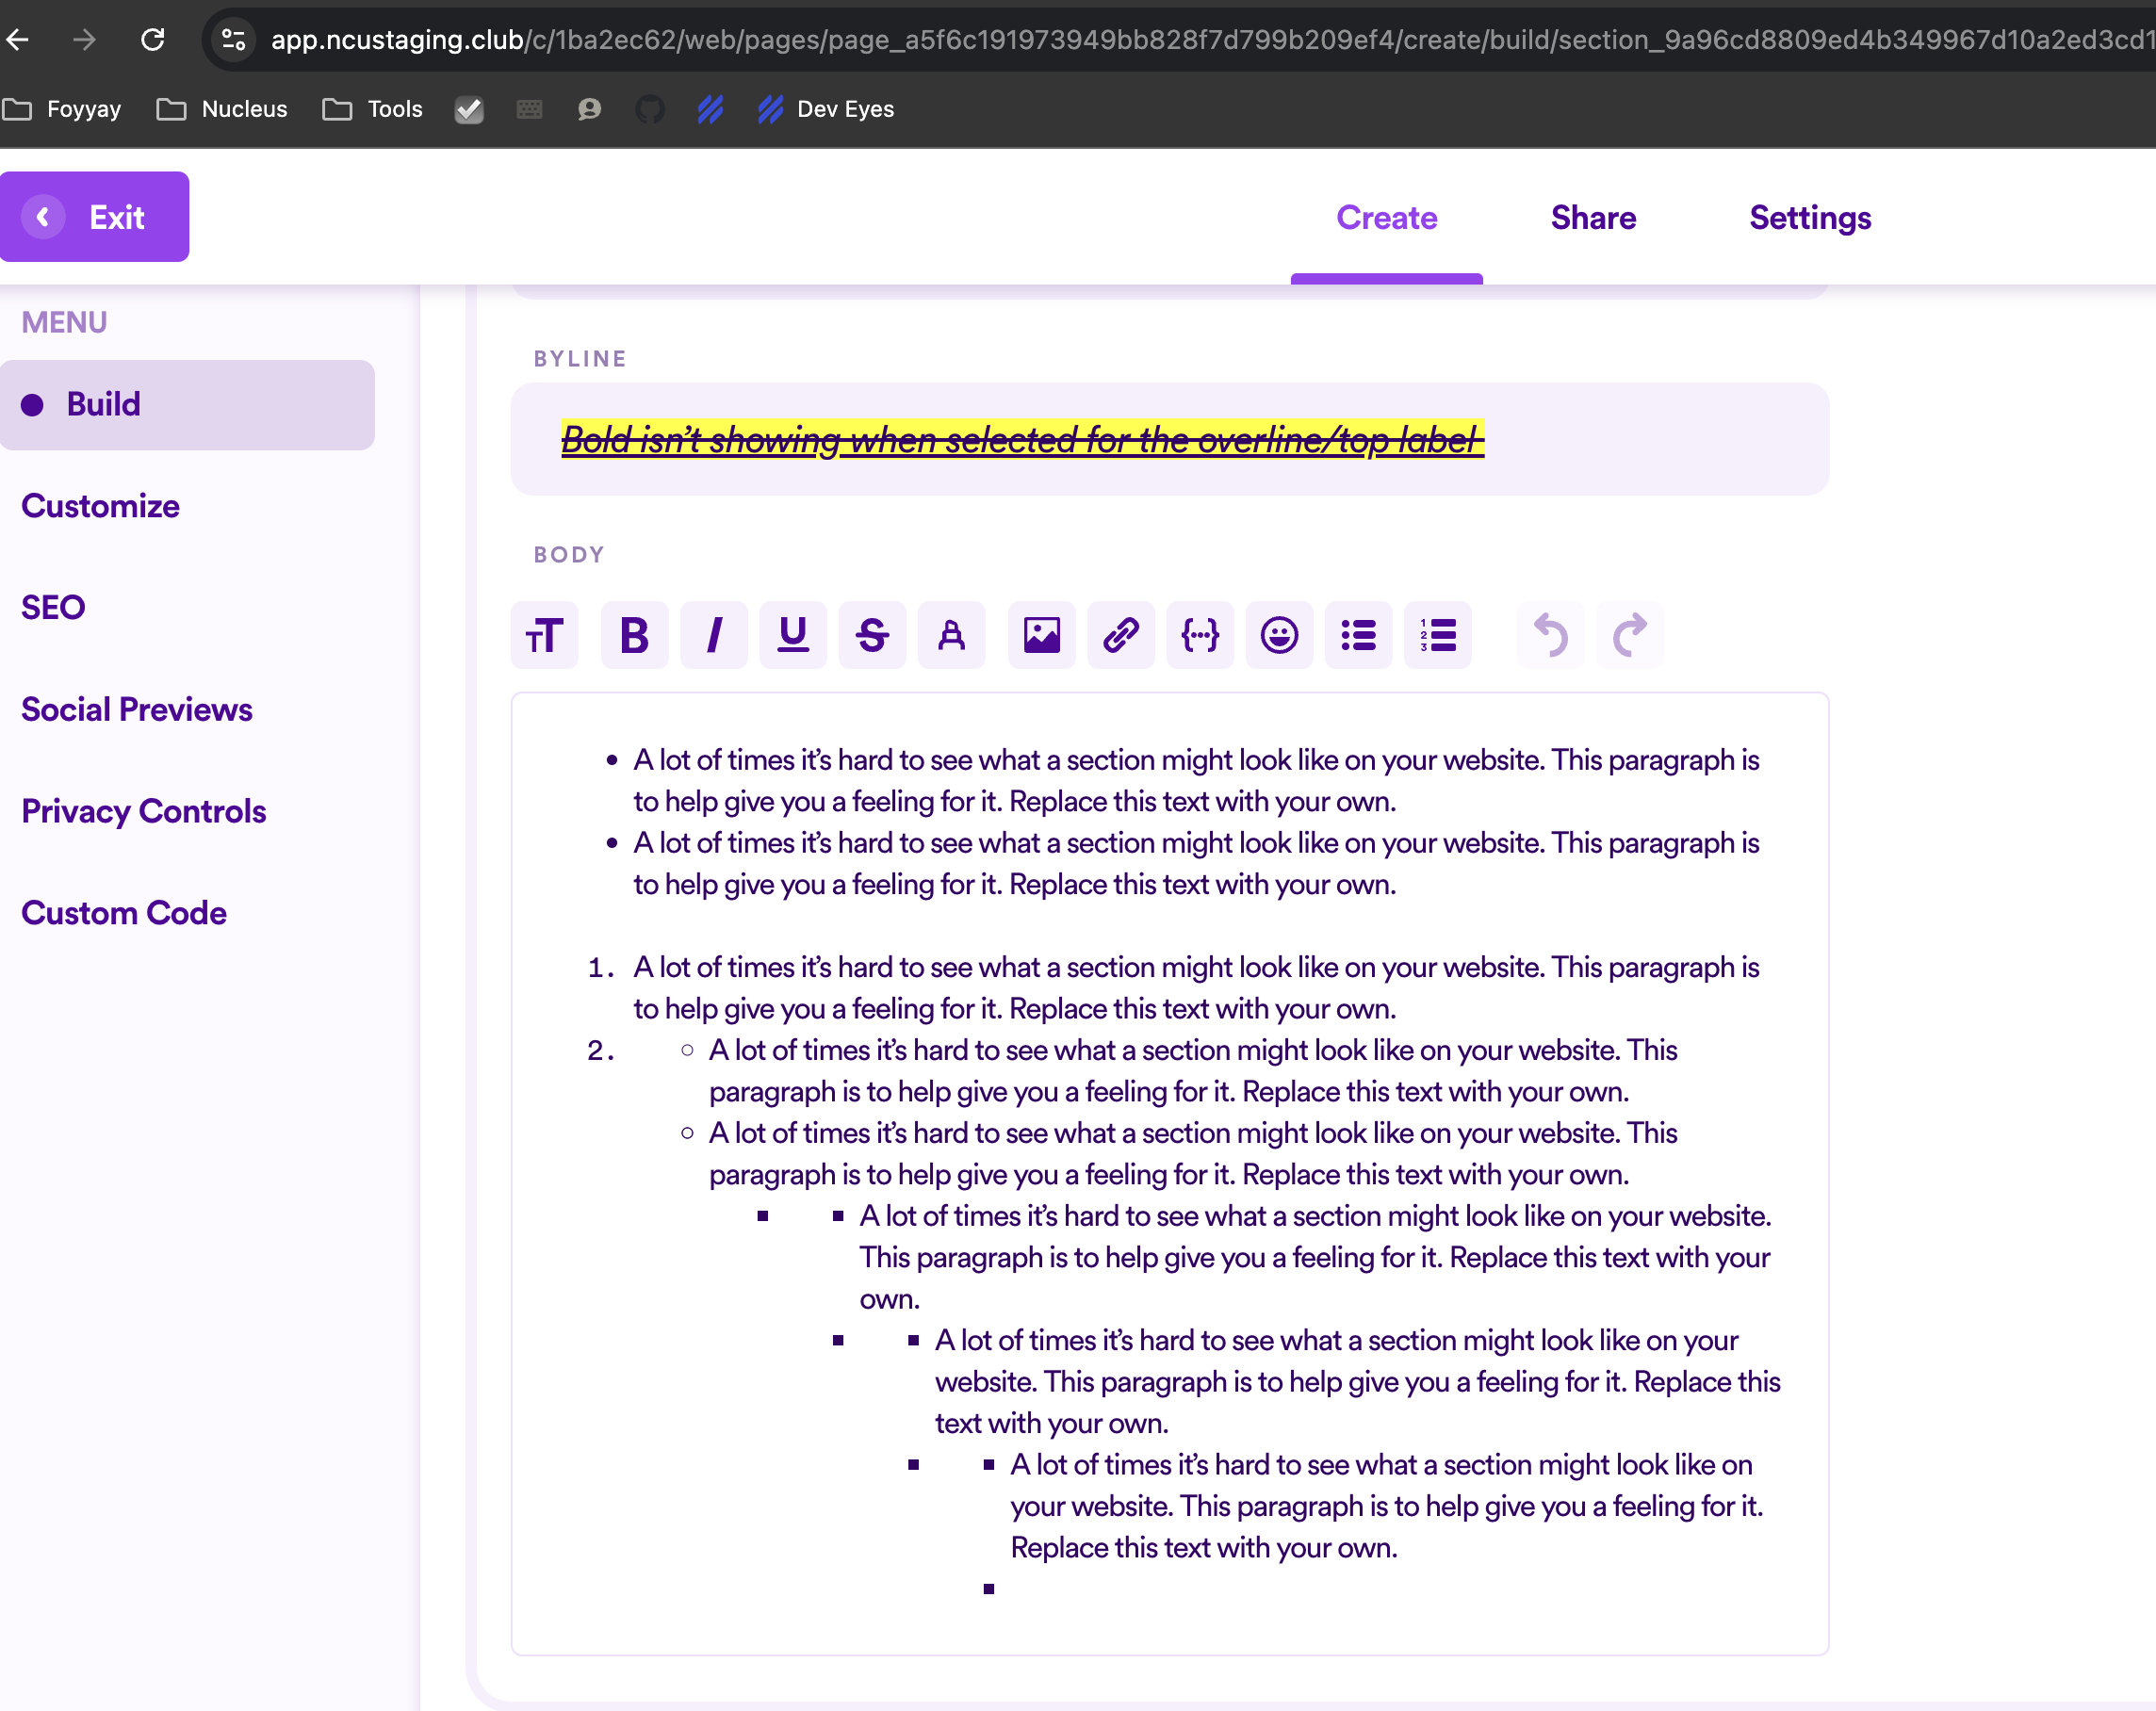Toggle underline formatting
The height and width of the screenshot is (1711, 2156).
793,636
